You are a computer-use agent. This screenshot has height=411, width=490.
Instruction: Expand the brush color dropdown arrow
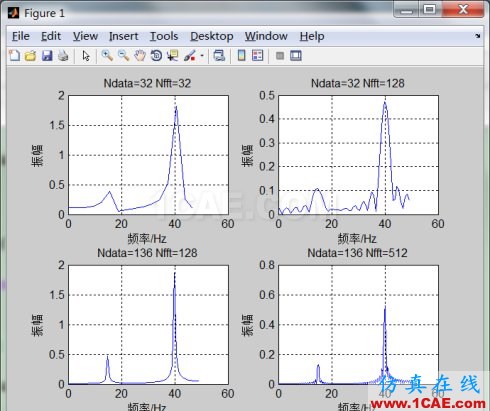(x=202, y=56)
